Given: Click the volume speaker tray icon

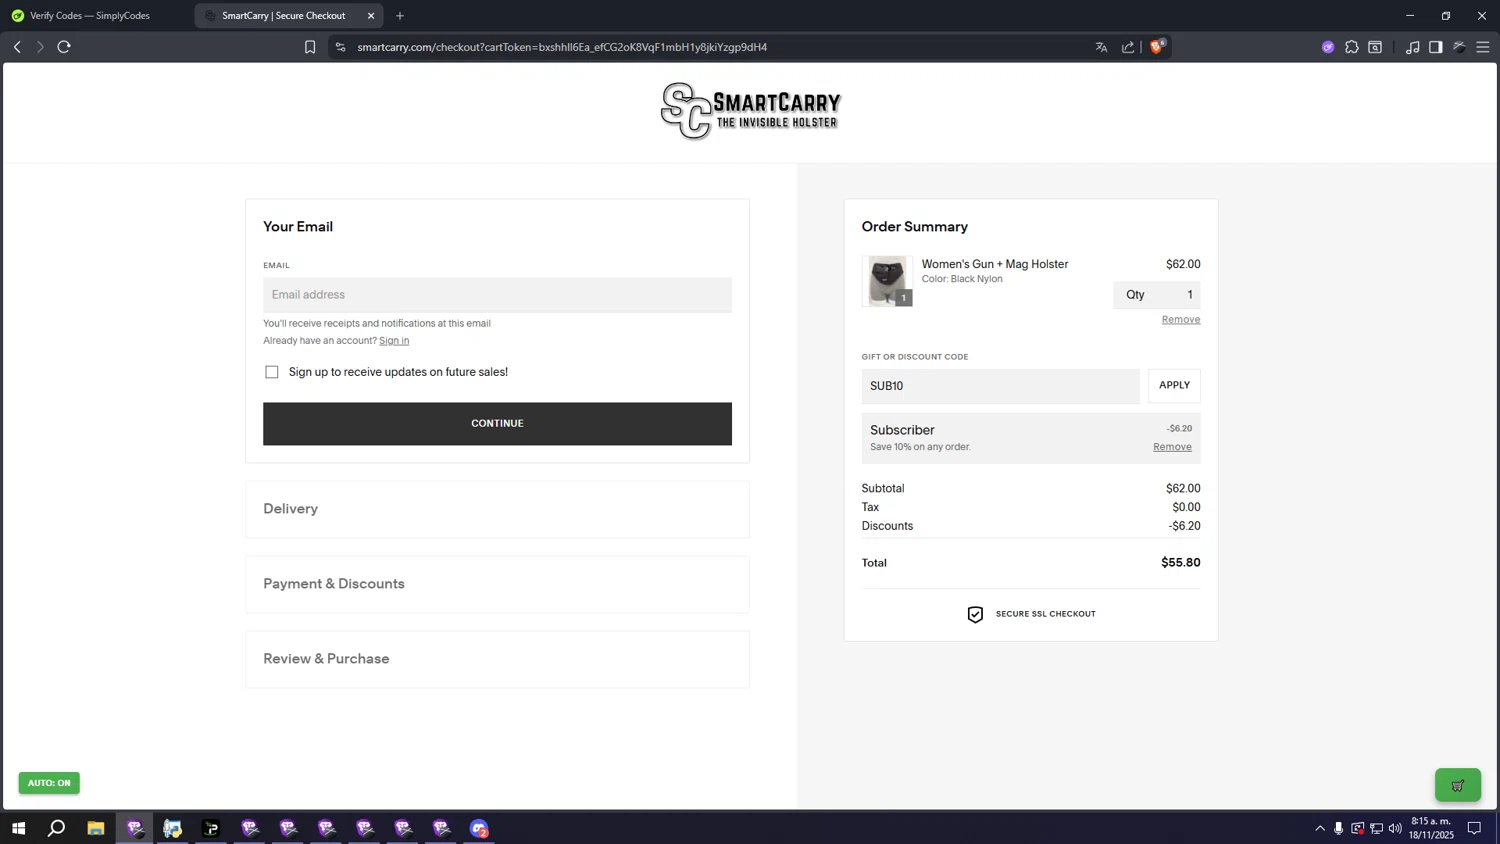Looking at the screenshot, I should click(x=1395, y=828).
